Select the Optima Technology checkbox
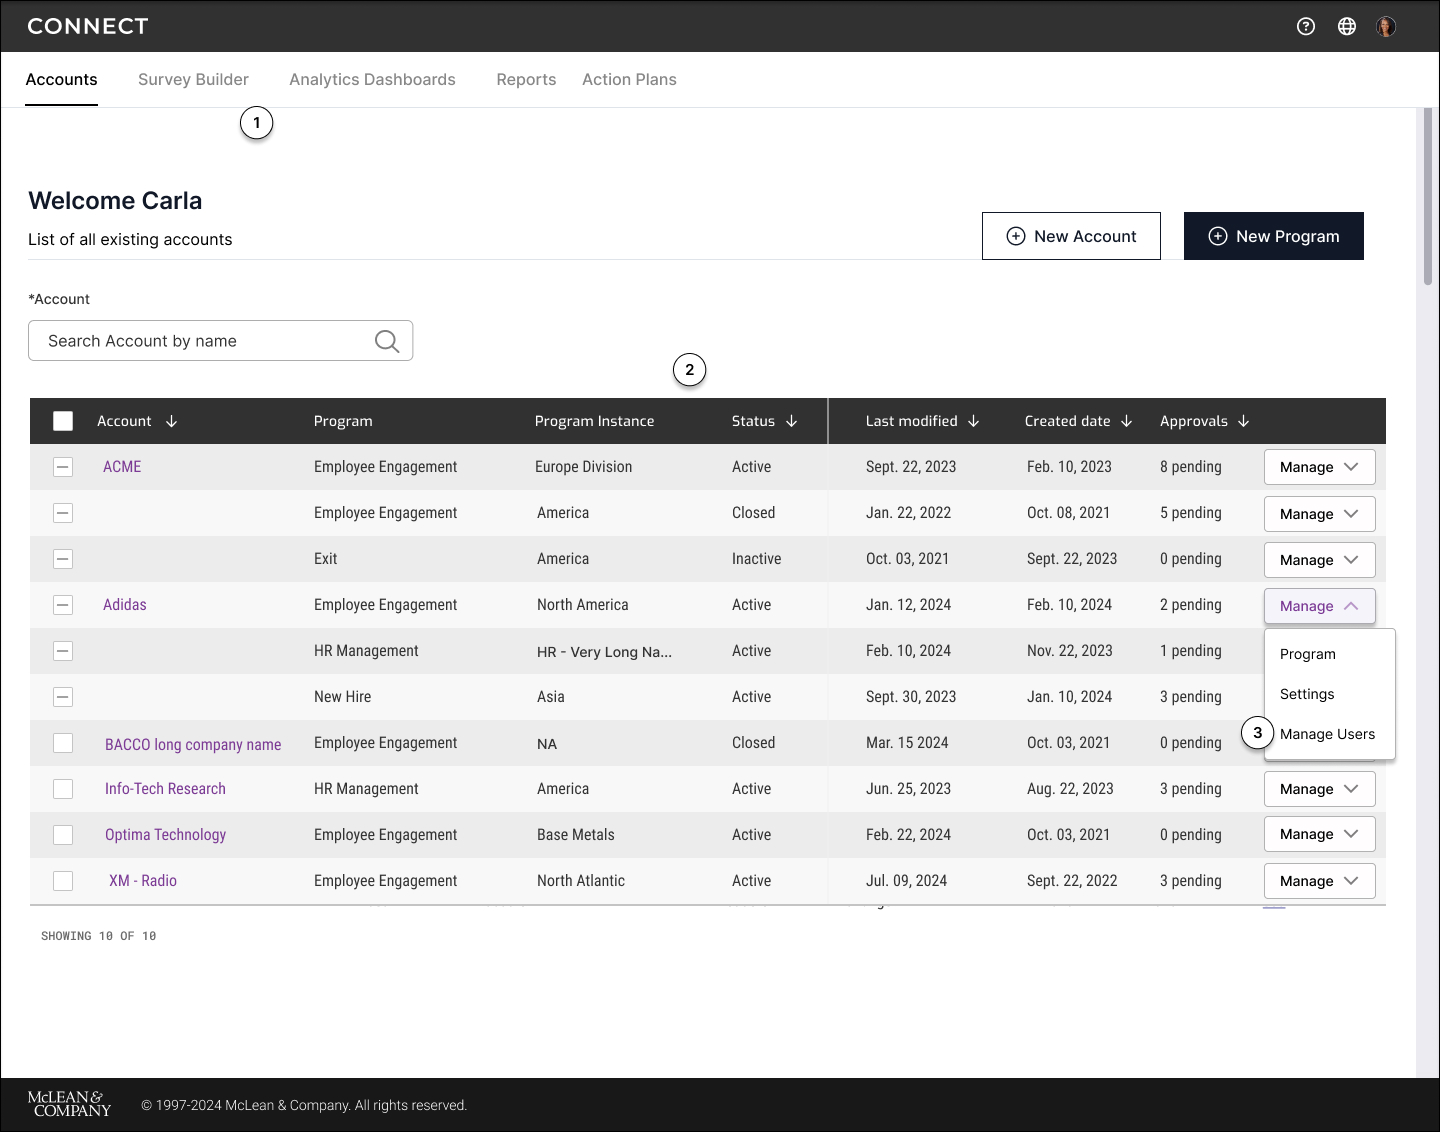Image resolution: width=1440 pixels, height=1132 pixels. (63, 835)
